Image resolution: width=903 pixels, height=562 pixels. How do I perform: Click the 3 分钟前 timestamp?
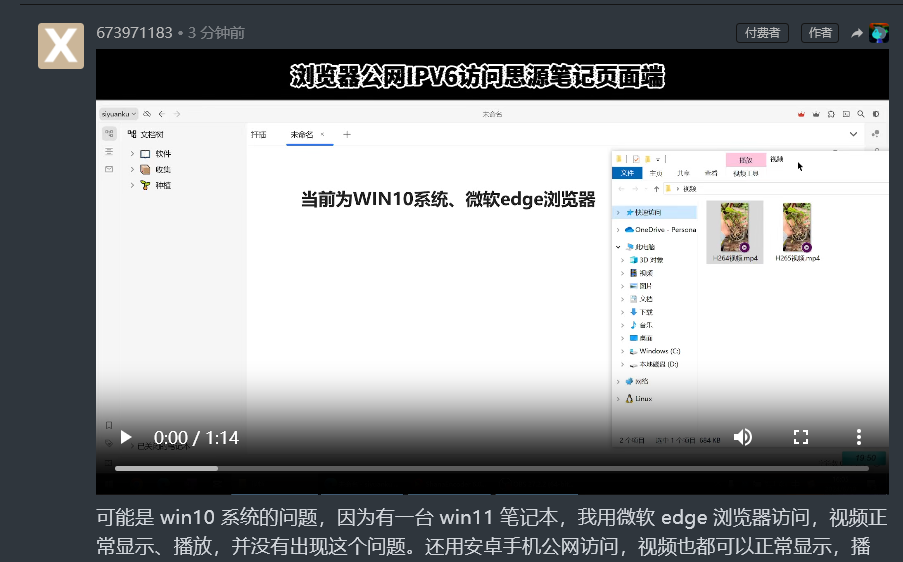[216, 33]
